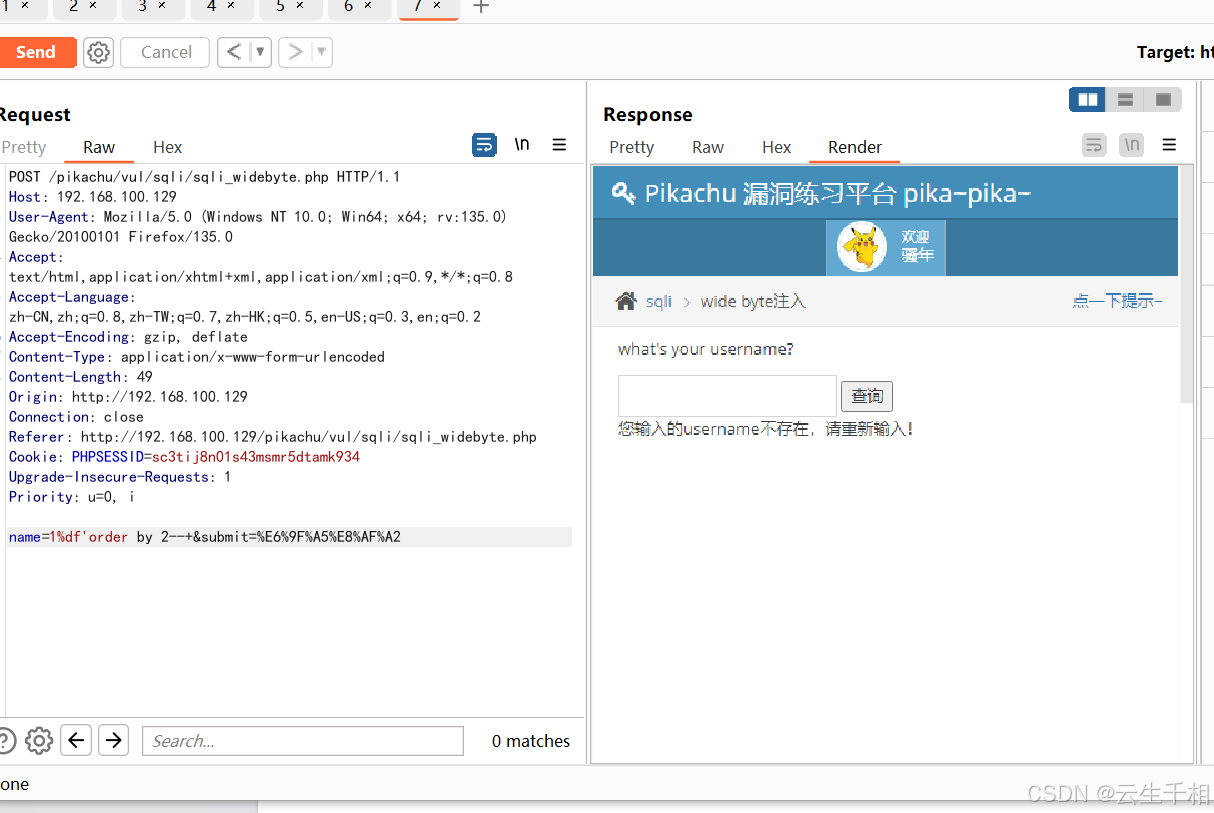Open request settings gear beside Send

[98, 52]
